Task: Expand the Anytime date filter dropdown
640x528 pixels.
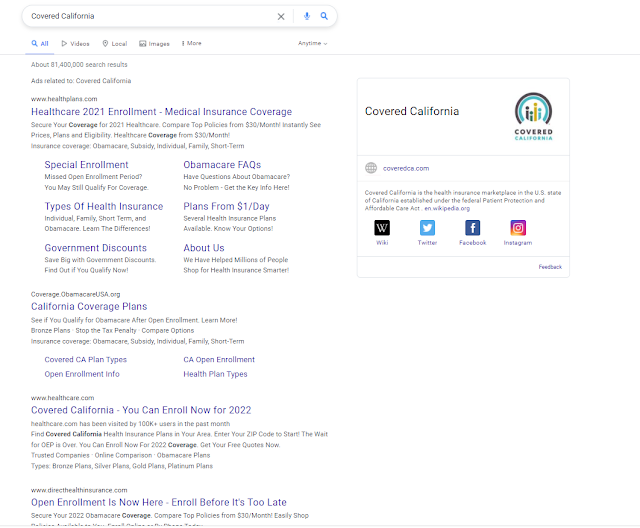Action: pos(313,43)
